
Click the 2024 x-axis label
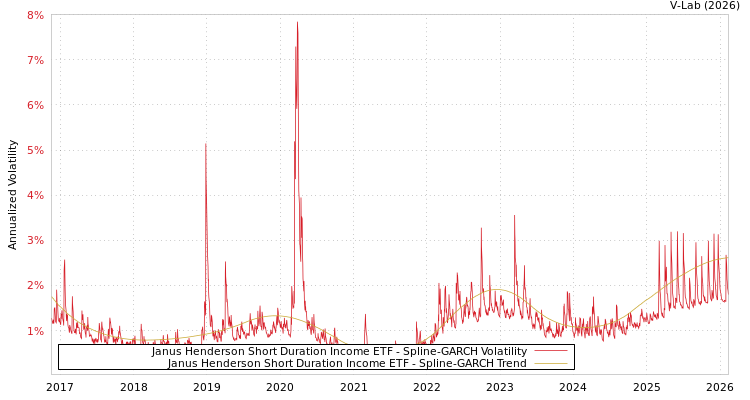(573, 387)
